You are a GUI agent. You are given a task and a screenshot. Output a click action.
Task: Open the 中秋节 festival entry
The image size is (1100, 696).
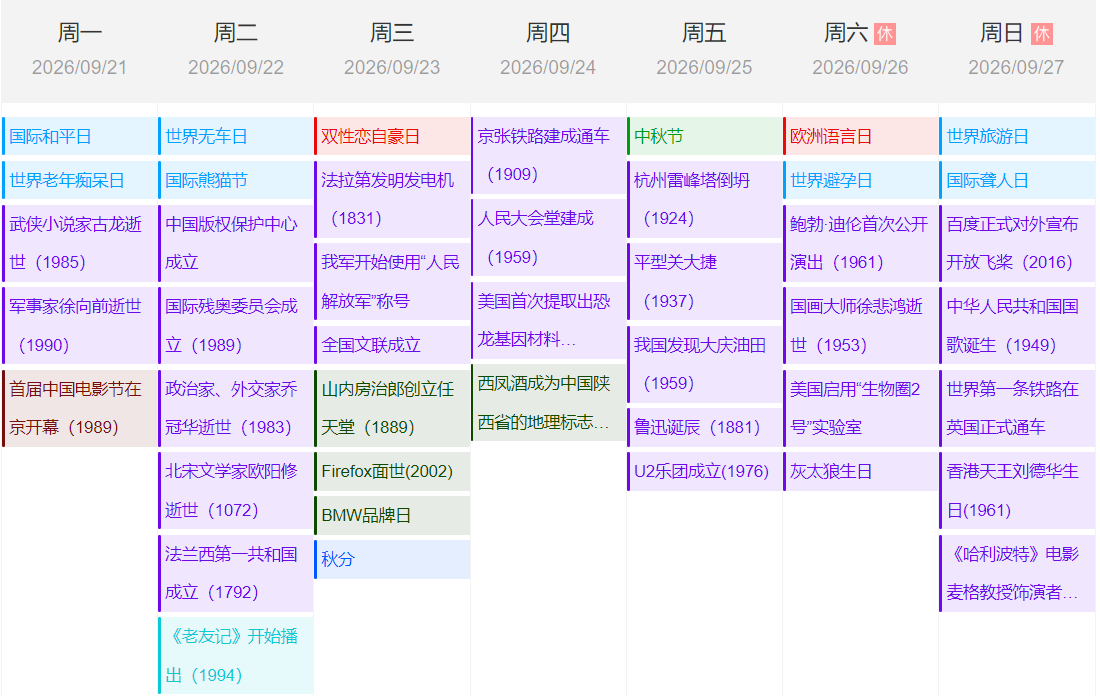click(x=659, y=136)
